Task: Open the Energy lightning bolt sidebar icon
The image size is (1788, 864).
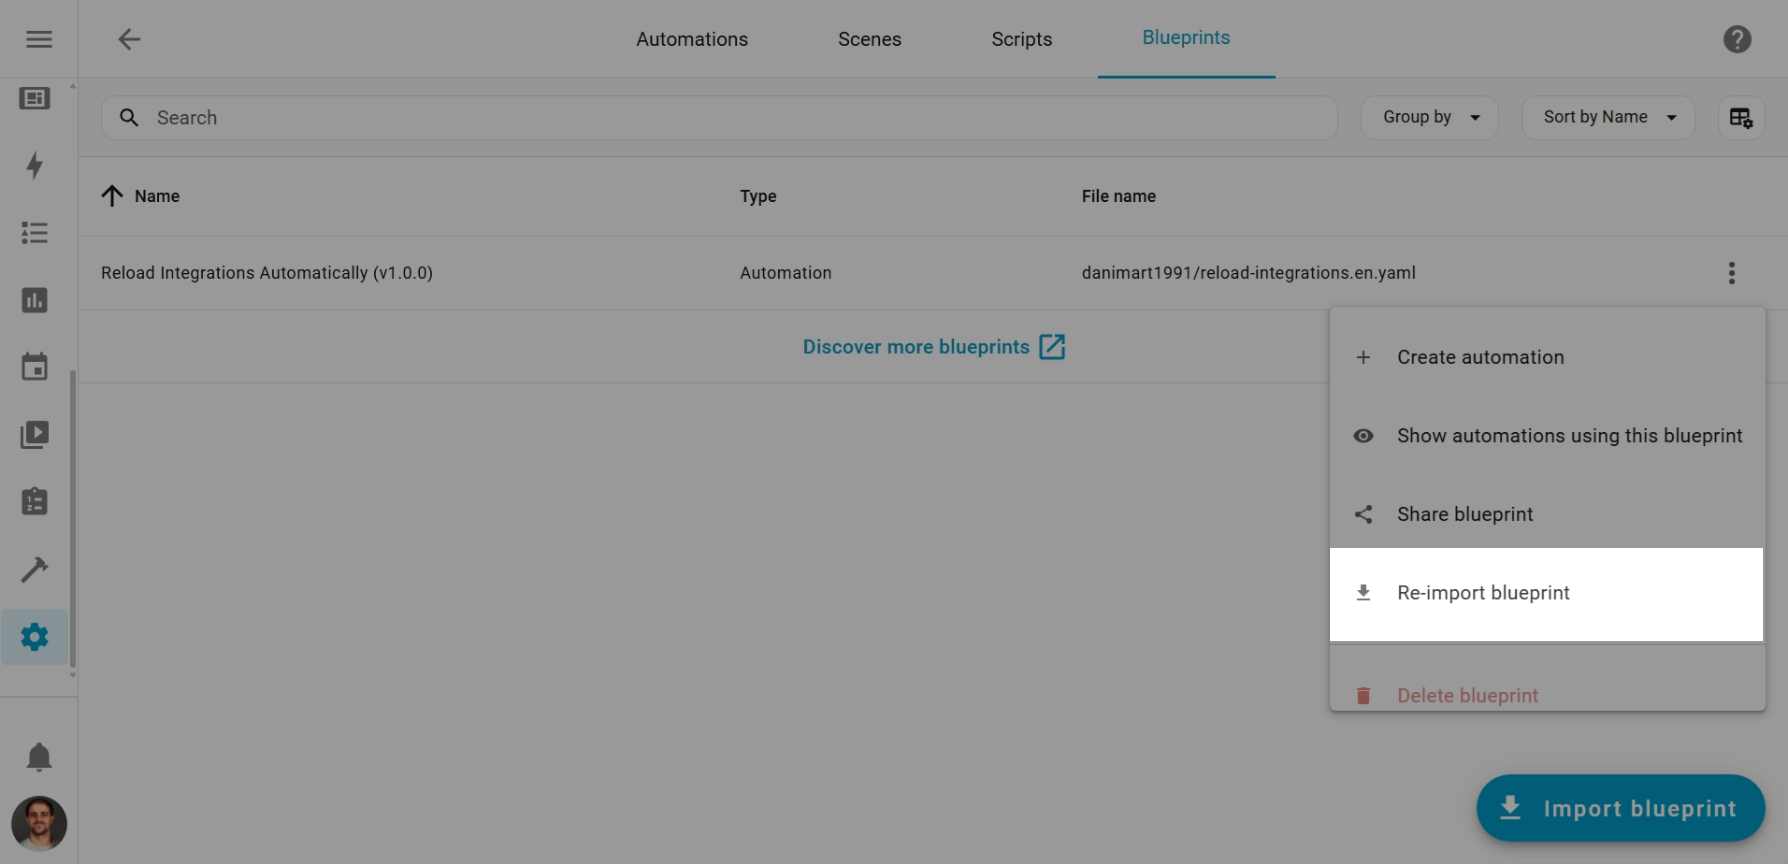Action: [35, 165]
